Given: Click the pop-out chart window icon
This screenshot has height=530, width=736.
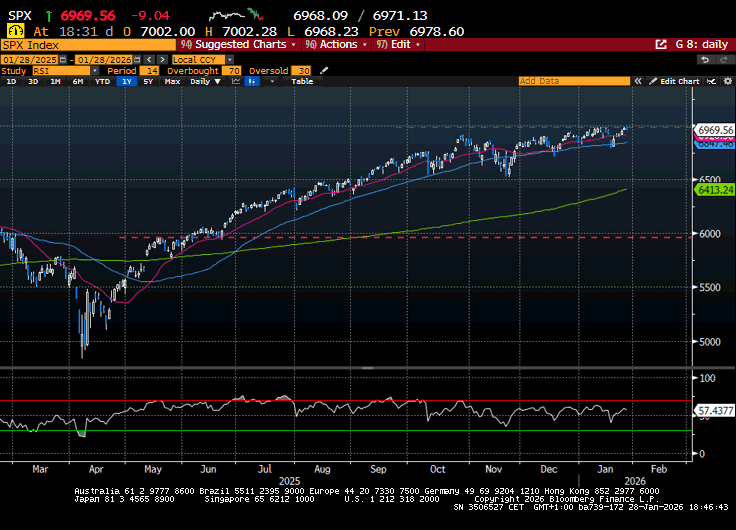Looking at the screenshot, I should point(660,45).
